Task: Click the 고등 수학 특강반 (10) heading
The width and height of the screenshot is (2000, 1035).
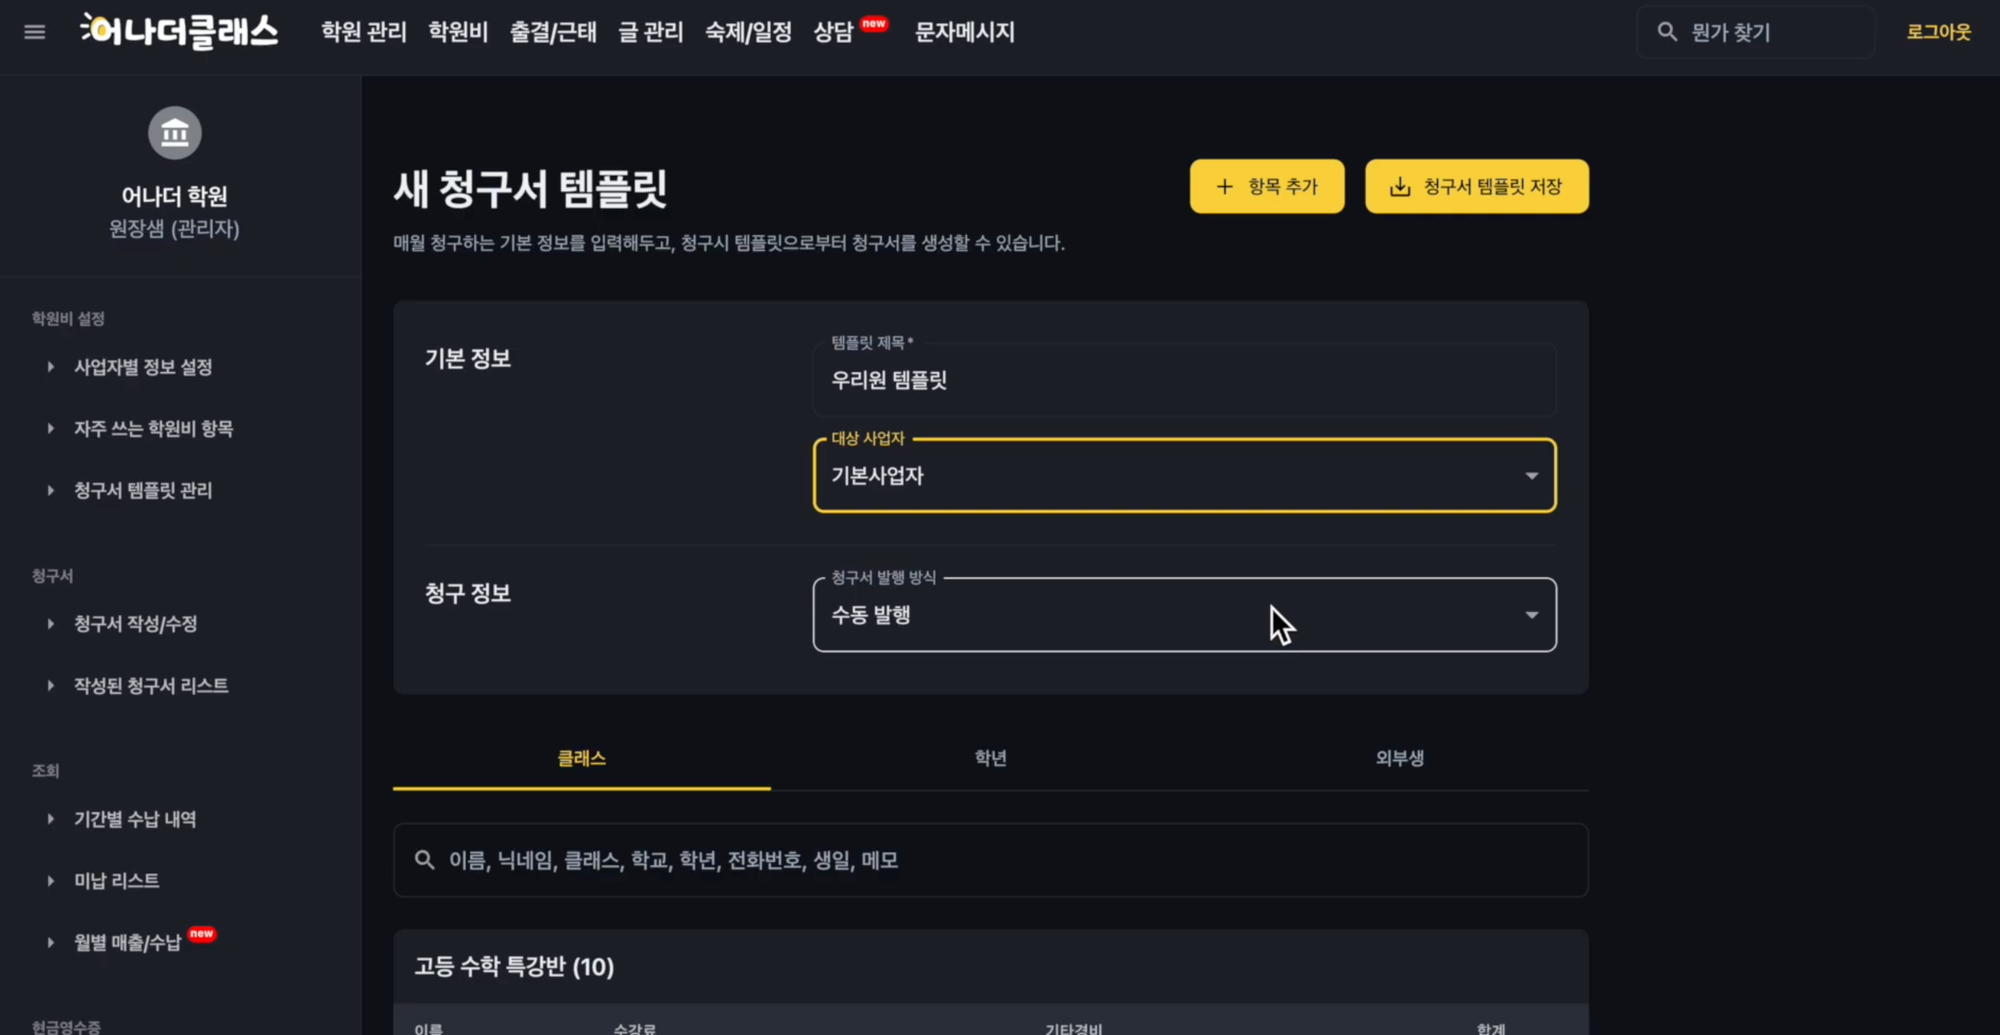Action: point(514,967)
